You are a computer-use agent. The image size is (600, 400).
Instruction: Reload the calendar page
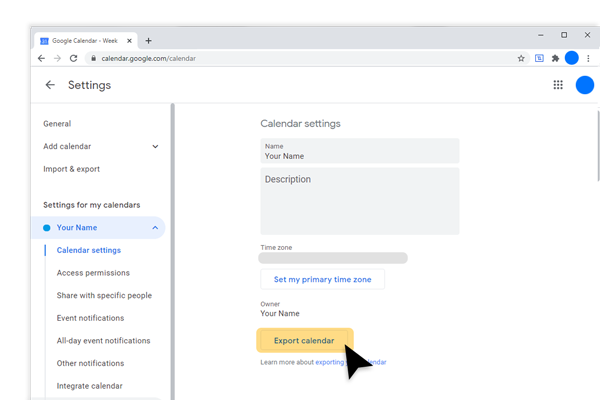coord(73,58)
